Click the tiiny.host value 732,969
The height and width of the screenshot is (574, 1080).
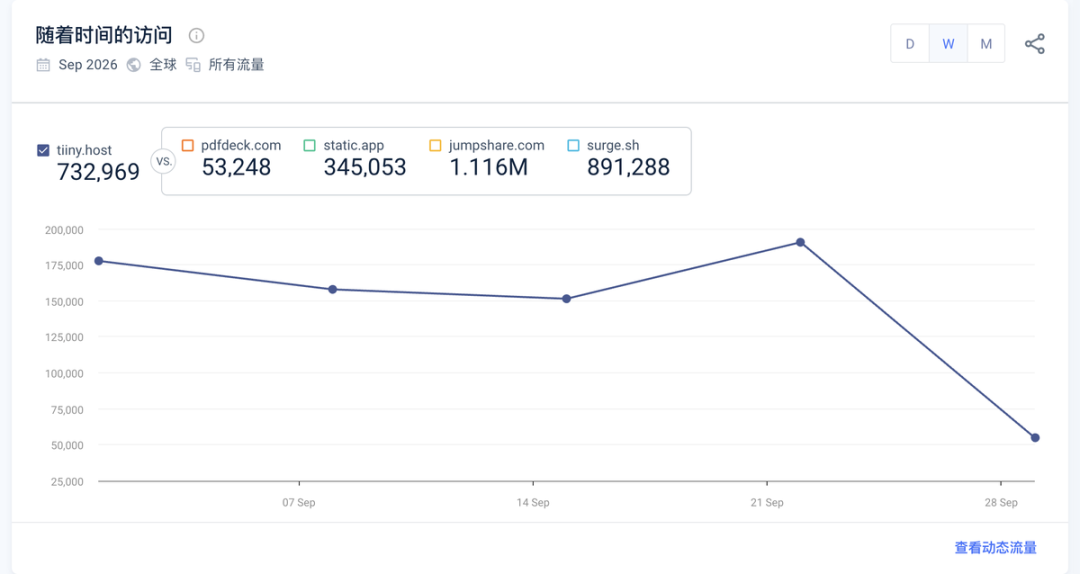point(98,172)
